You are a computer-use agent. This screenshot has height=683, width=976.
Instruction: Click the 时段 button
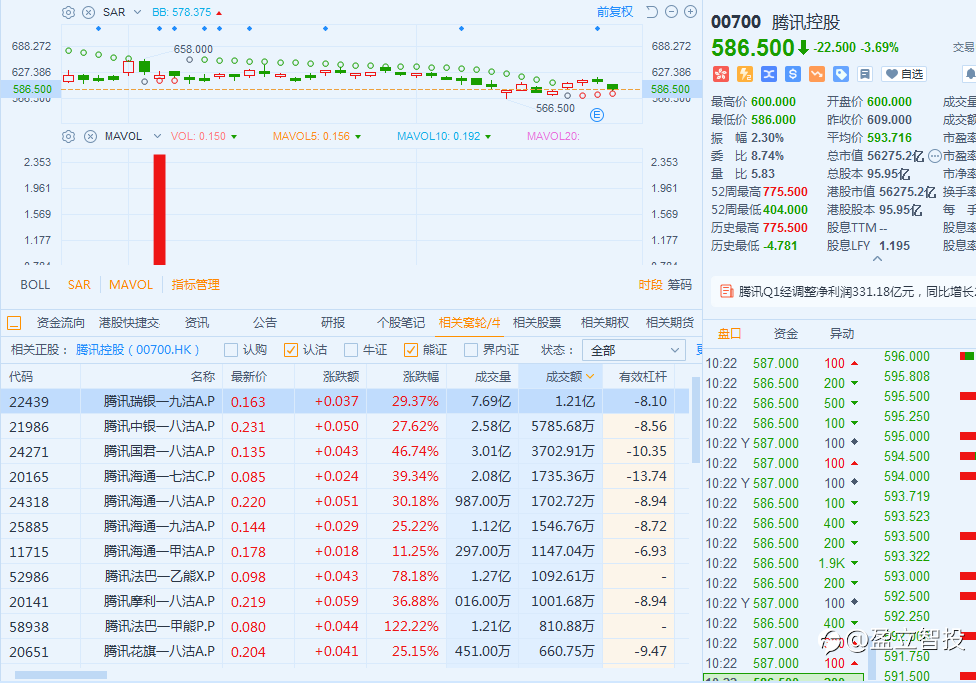click(650, 285)
